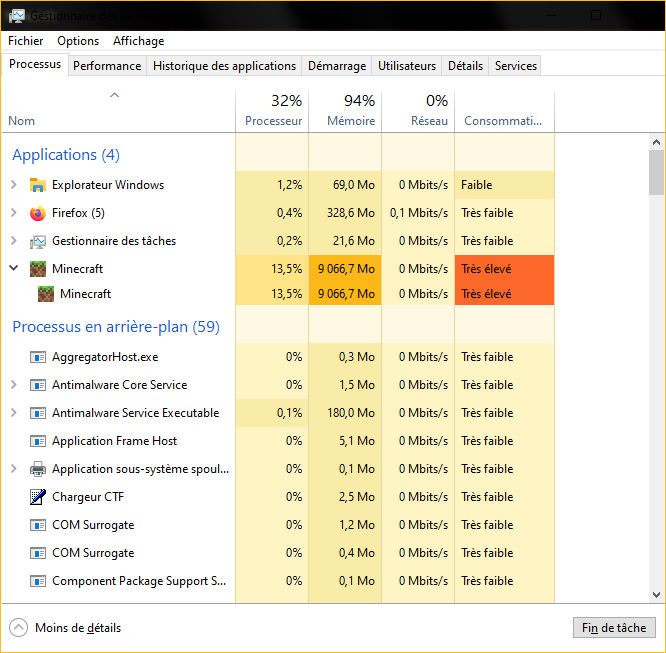666x653 pixels.
Task: Select the Application Frame Host process name
Action: pyautogui.click(x=114, y=441)
